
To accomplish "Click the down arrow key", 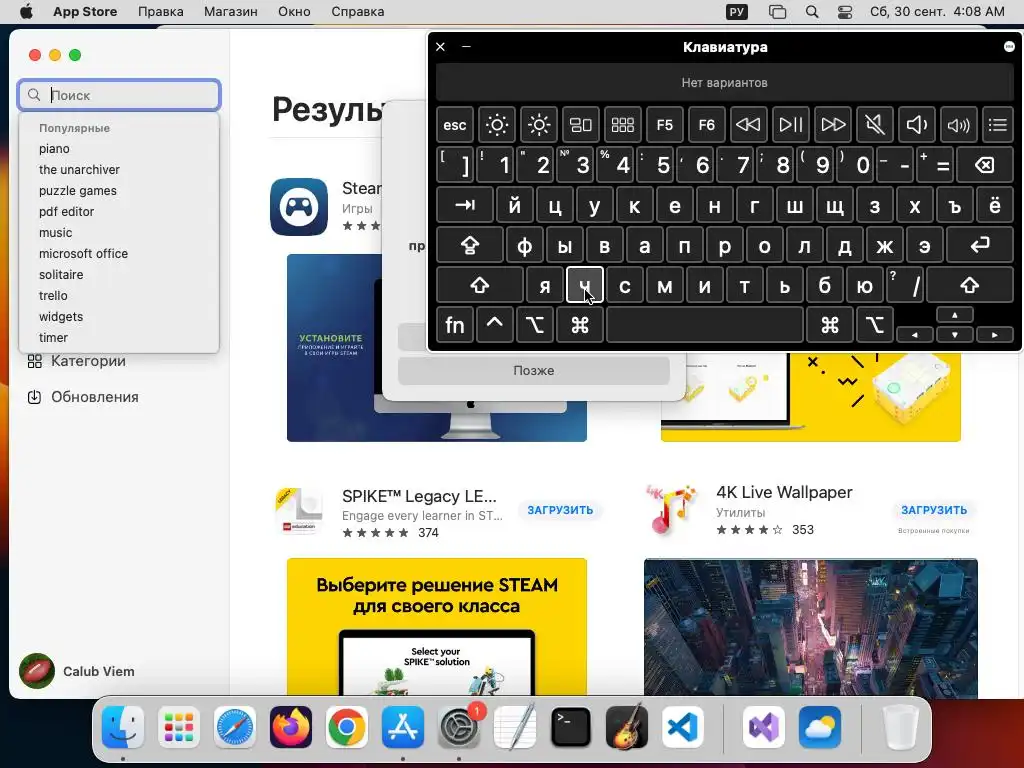I will 955,335.
